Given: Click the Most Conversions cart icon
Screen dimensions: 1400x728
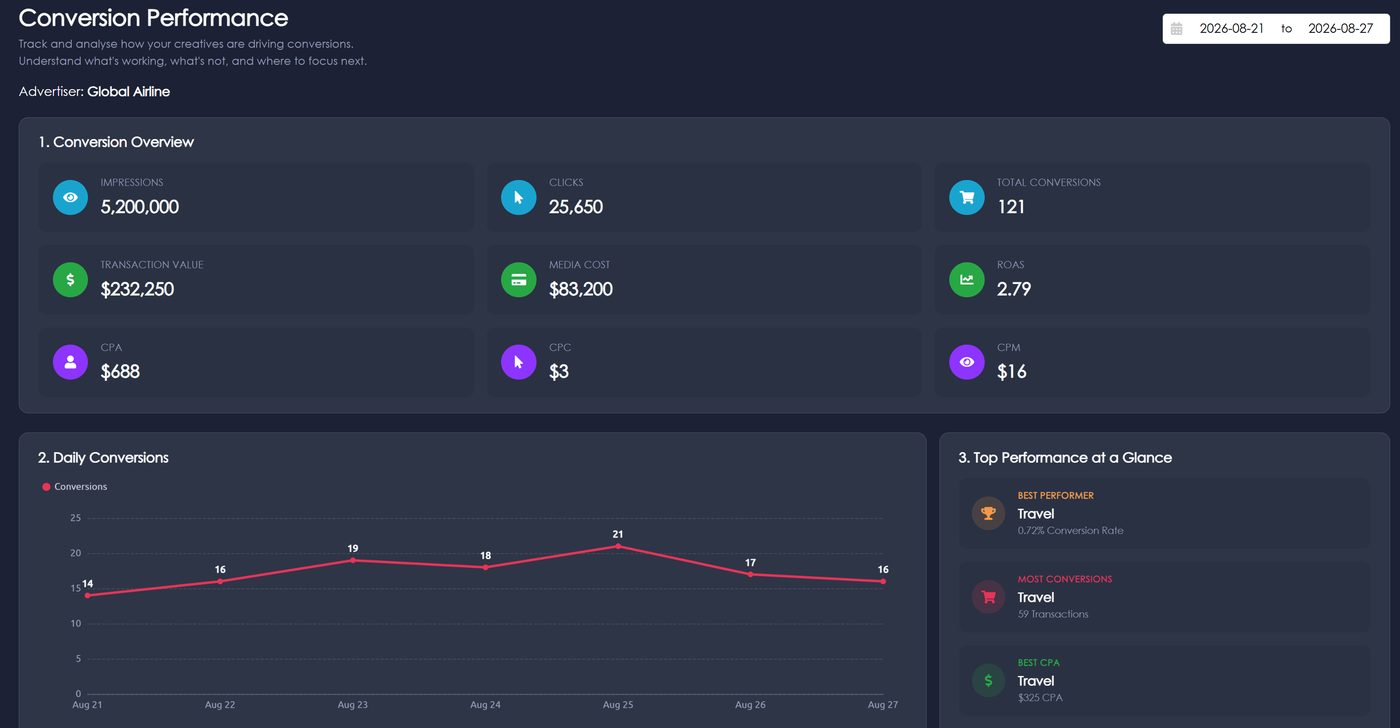Looking at the screenshot, I should click(x=988, y=597).
